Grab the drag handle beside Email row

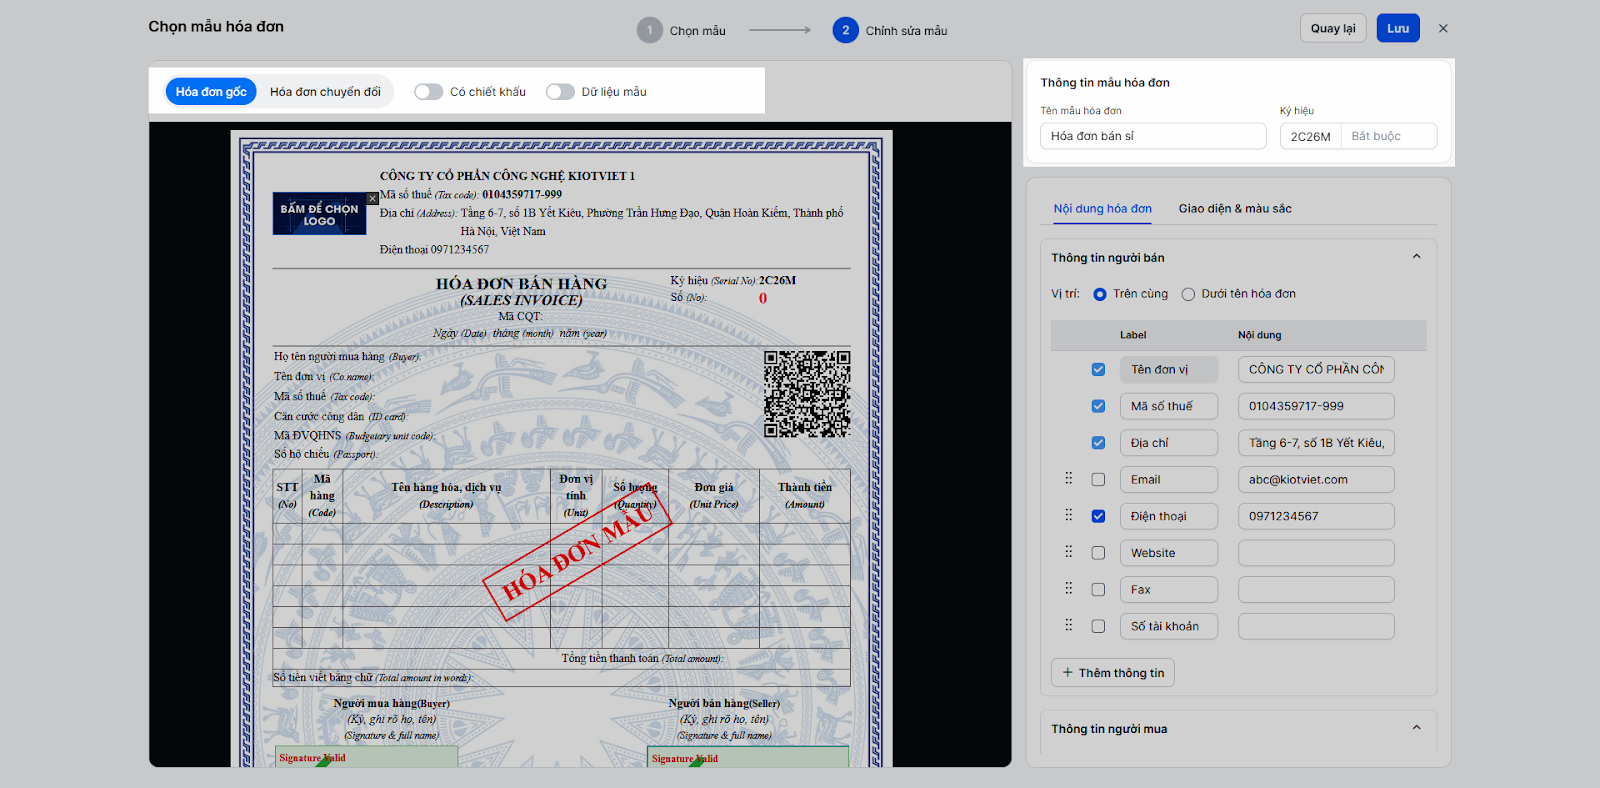tap(1068, 479)
